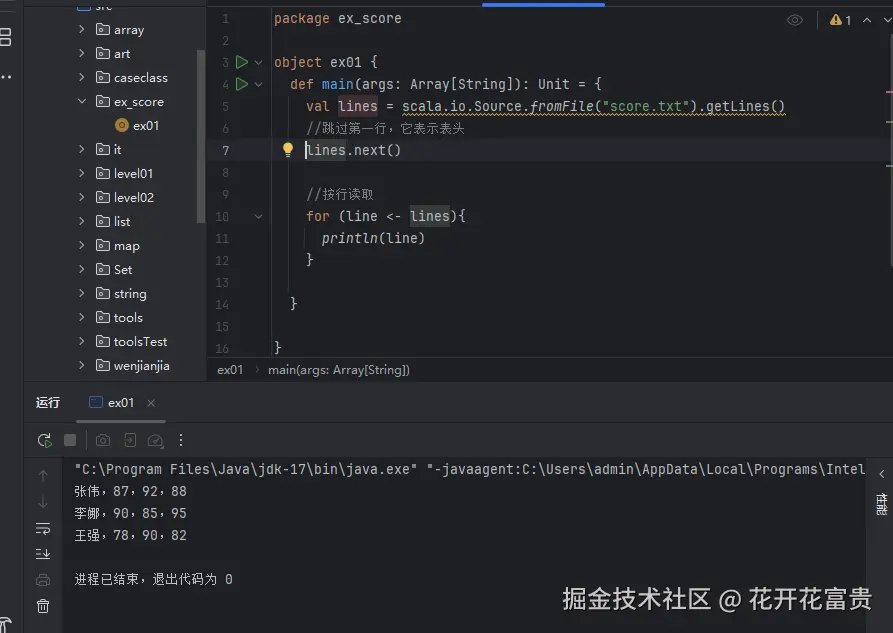The image size is (893, 633).
Task: Expand the toolsTest folder
Action: click(81, 341)
